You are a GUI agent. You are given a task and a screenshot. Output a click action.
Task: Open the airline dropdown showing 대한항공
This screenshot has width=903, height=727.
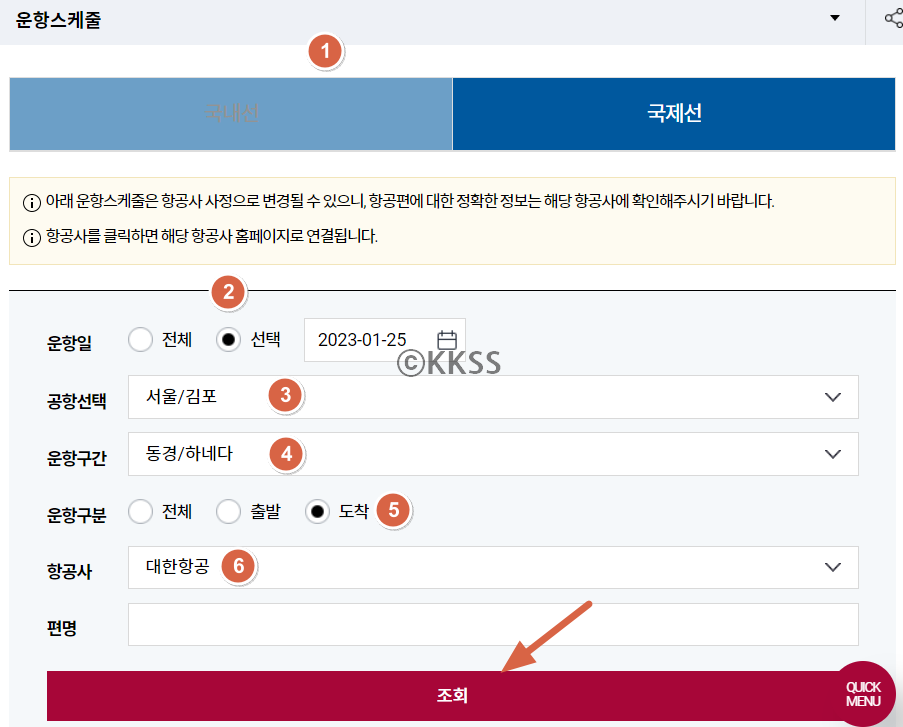pyautogui.click(x=400, y=567)
